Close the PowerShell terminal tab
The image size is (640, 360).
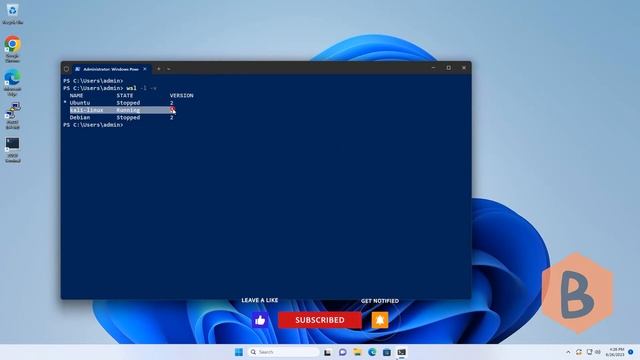[x=144, y=69]
